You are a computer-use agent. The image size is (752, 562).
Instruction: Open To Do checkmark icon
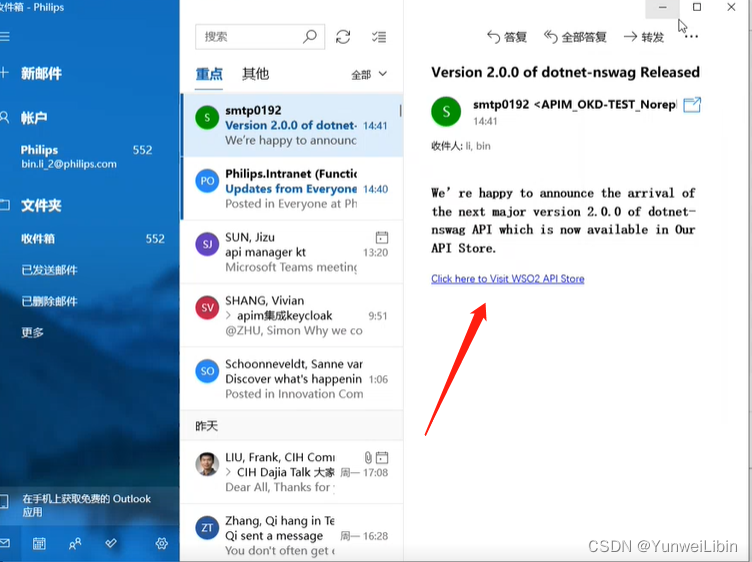click(x=111, y=543)
